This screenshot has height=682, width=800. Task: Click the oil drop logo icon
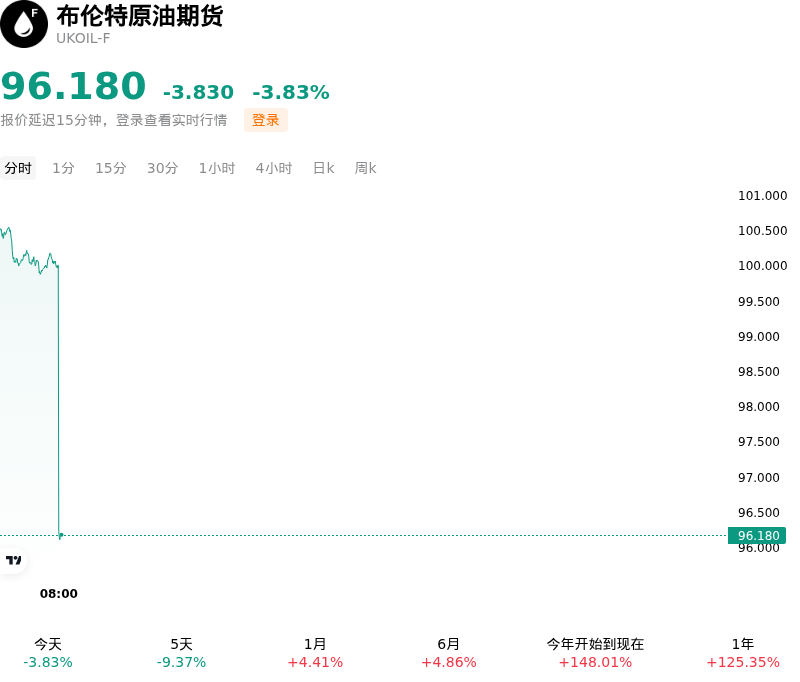[24, 24]
